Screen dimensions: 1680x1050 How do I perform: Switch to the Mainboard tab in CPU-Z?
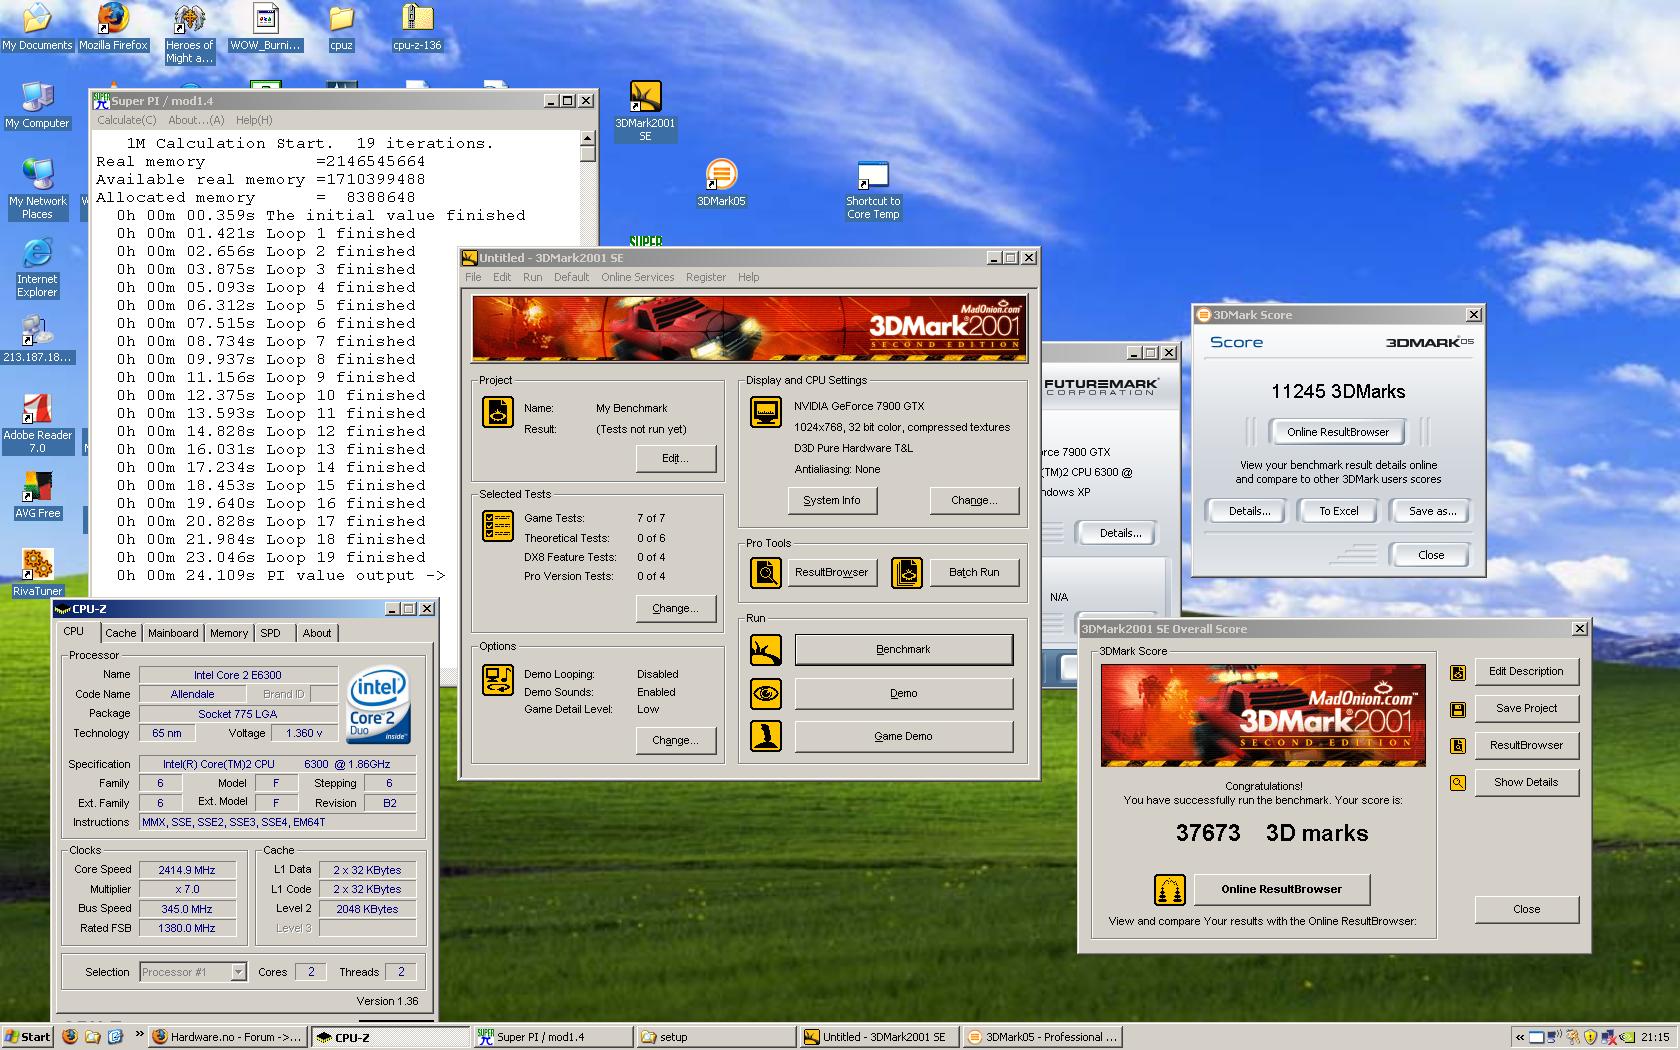173,633
